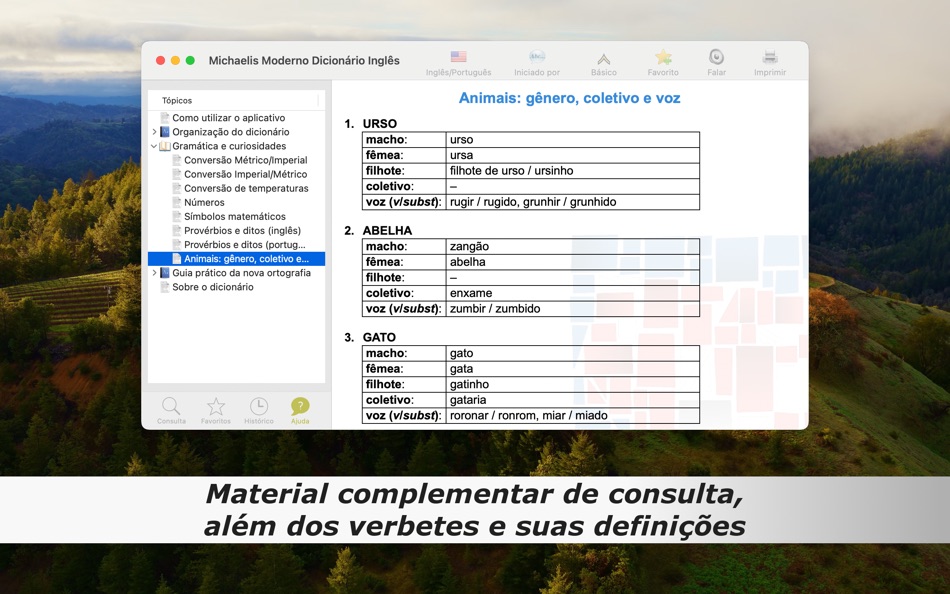Expand Organização do dicionário topic

pyautogui.click(x=154, y=132)
